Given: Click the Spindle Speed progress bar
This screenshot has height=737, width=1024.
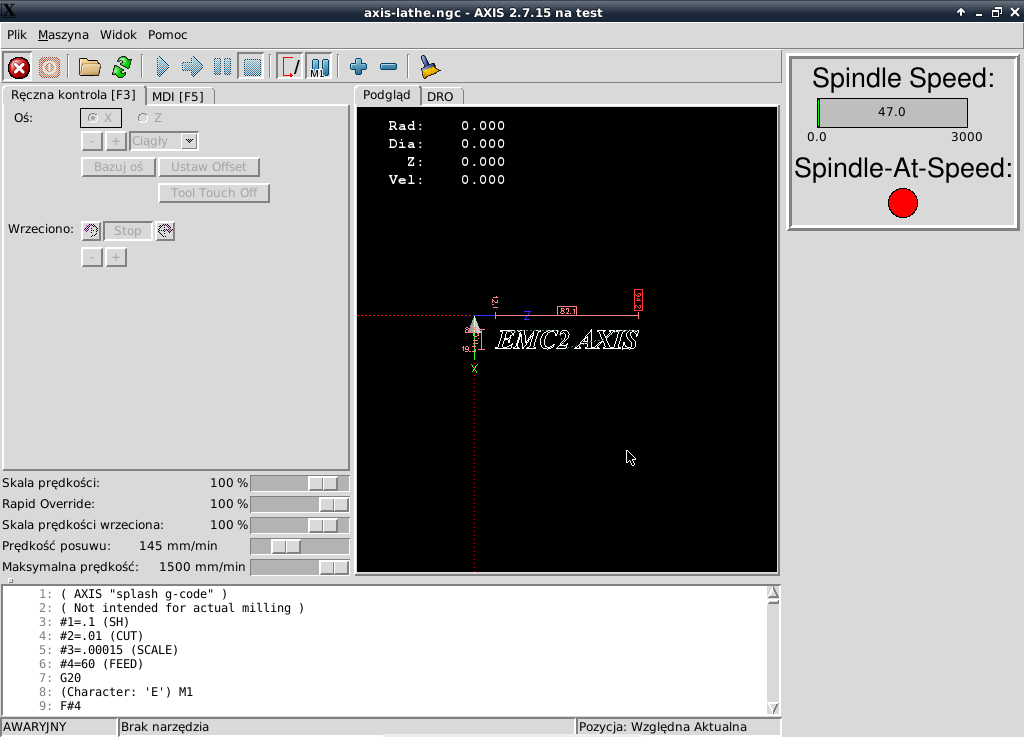Looking at the screenshot, I should tap(892, 113).
